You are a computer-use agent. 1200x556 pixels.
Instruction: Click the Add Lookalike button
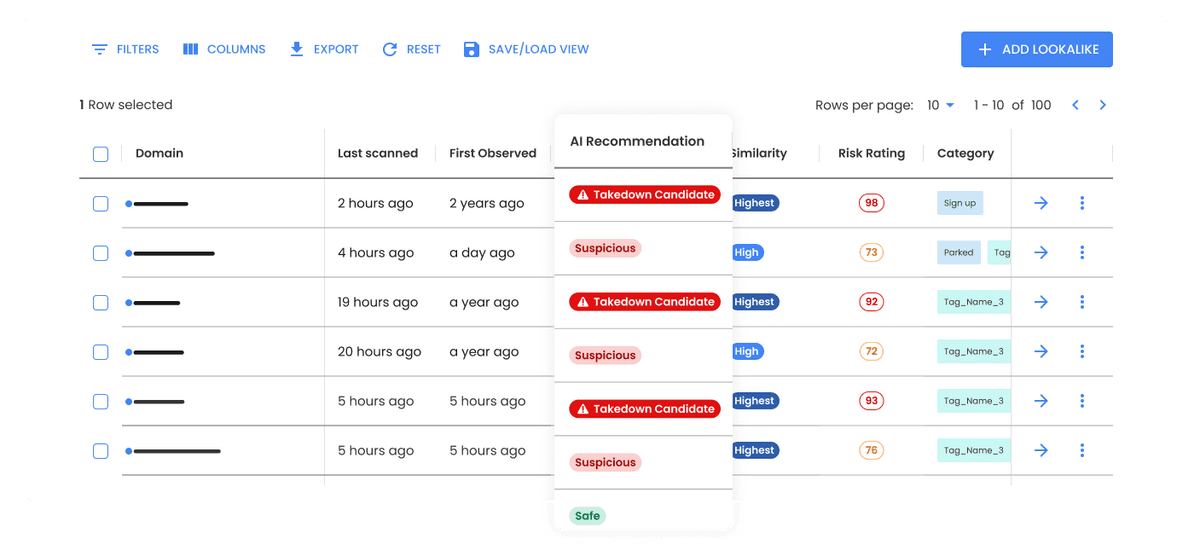tap(1036, 49)
